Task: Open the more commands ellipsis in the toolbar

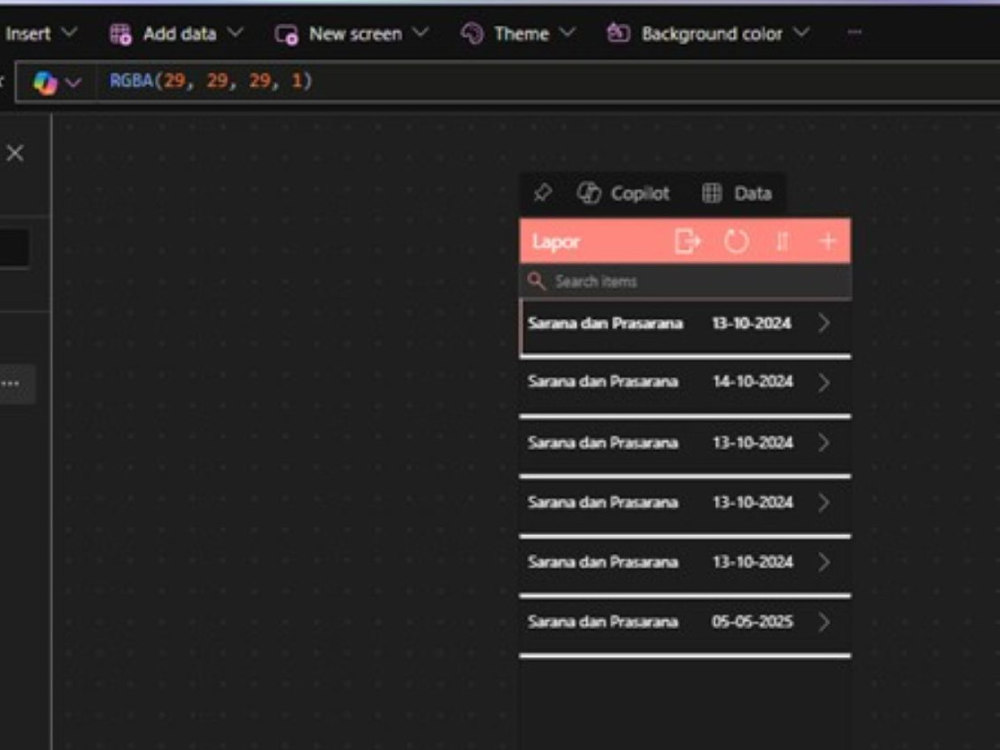Action: (x=855, y=33)
